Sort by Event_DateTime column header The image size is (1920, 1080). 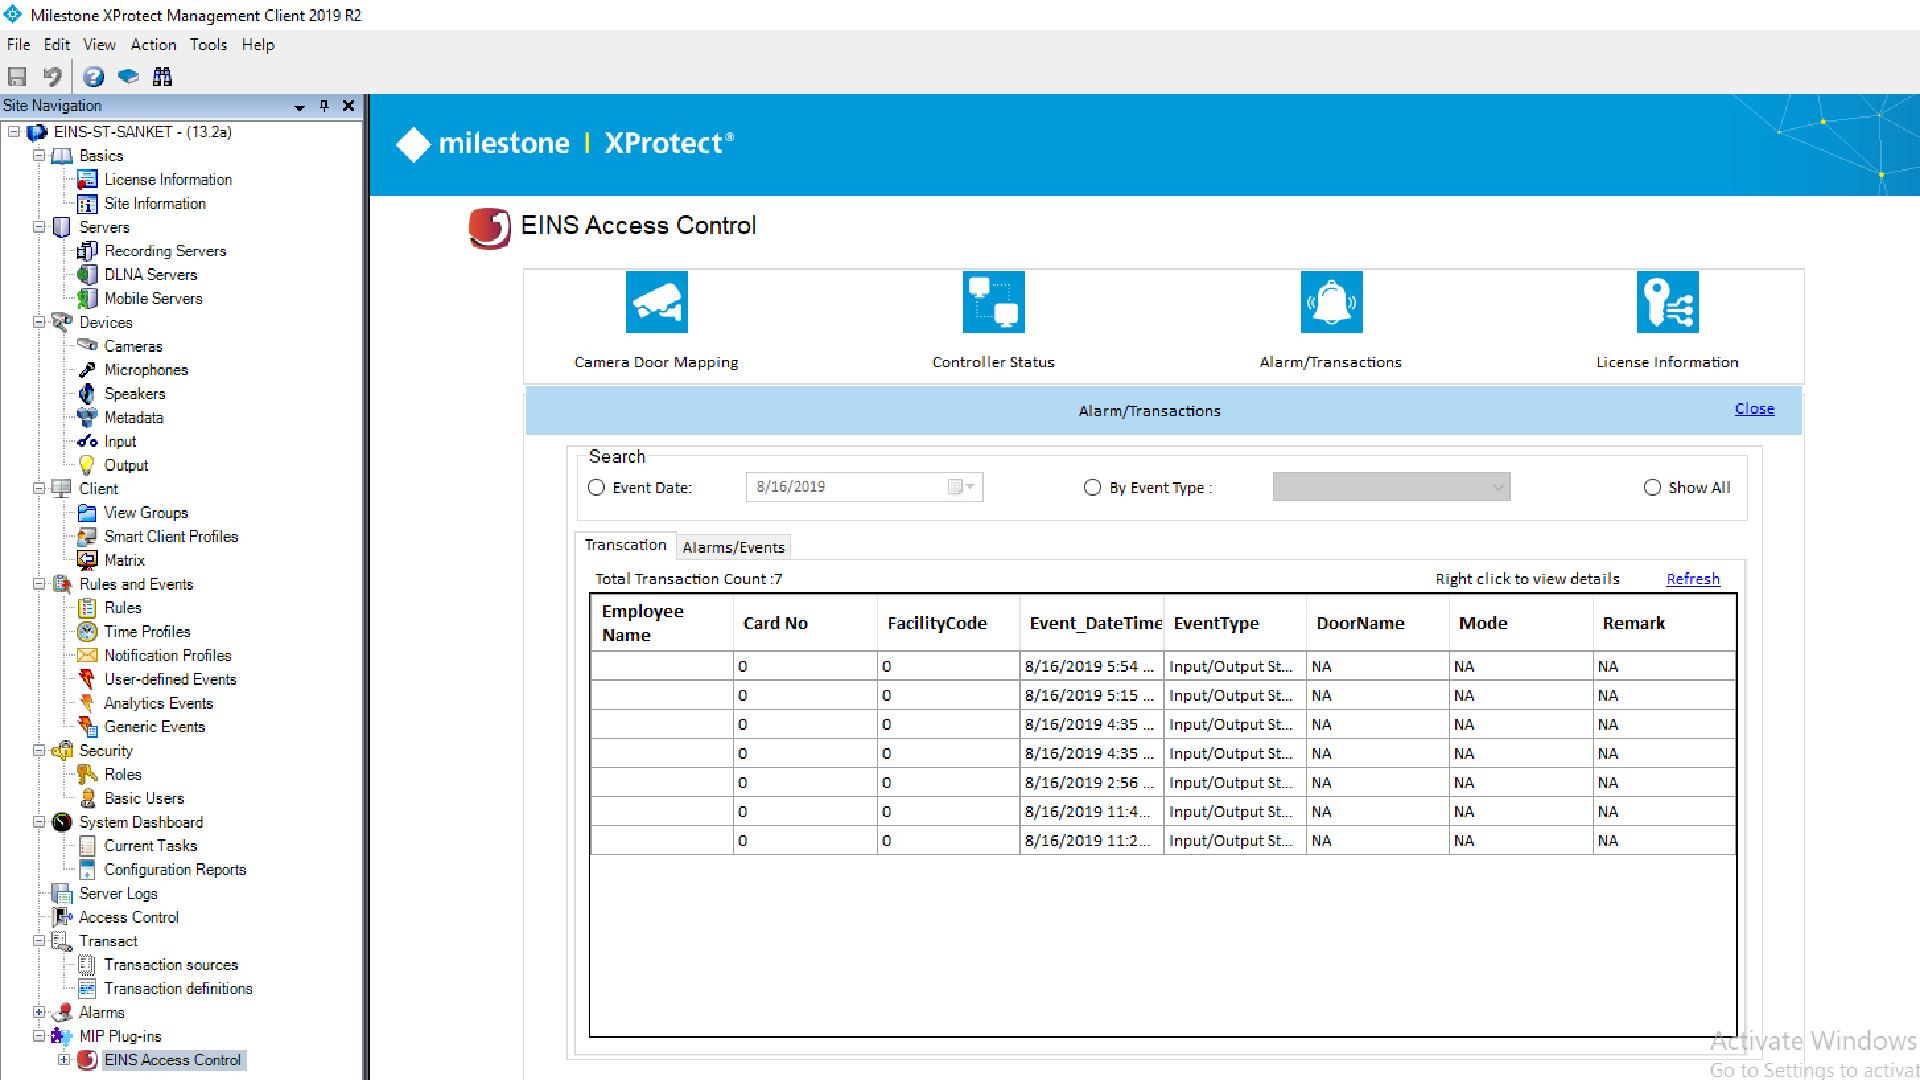[1092, 623]
